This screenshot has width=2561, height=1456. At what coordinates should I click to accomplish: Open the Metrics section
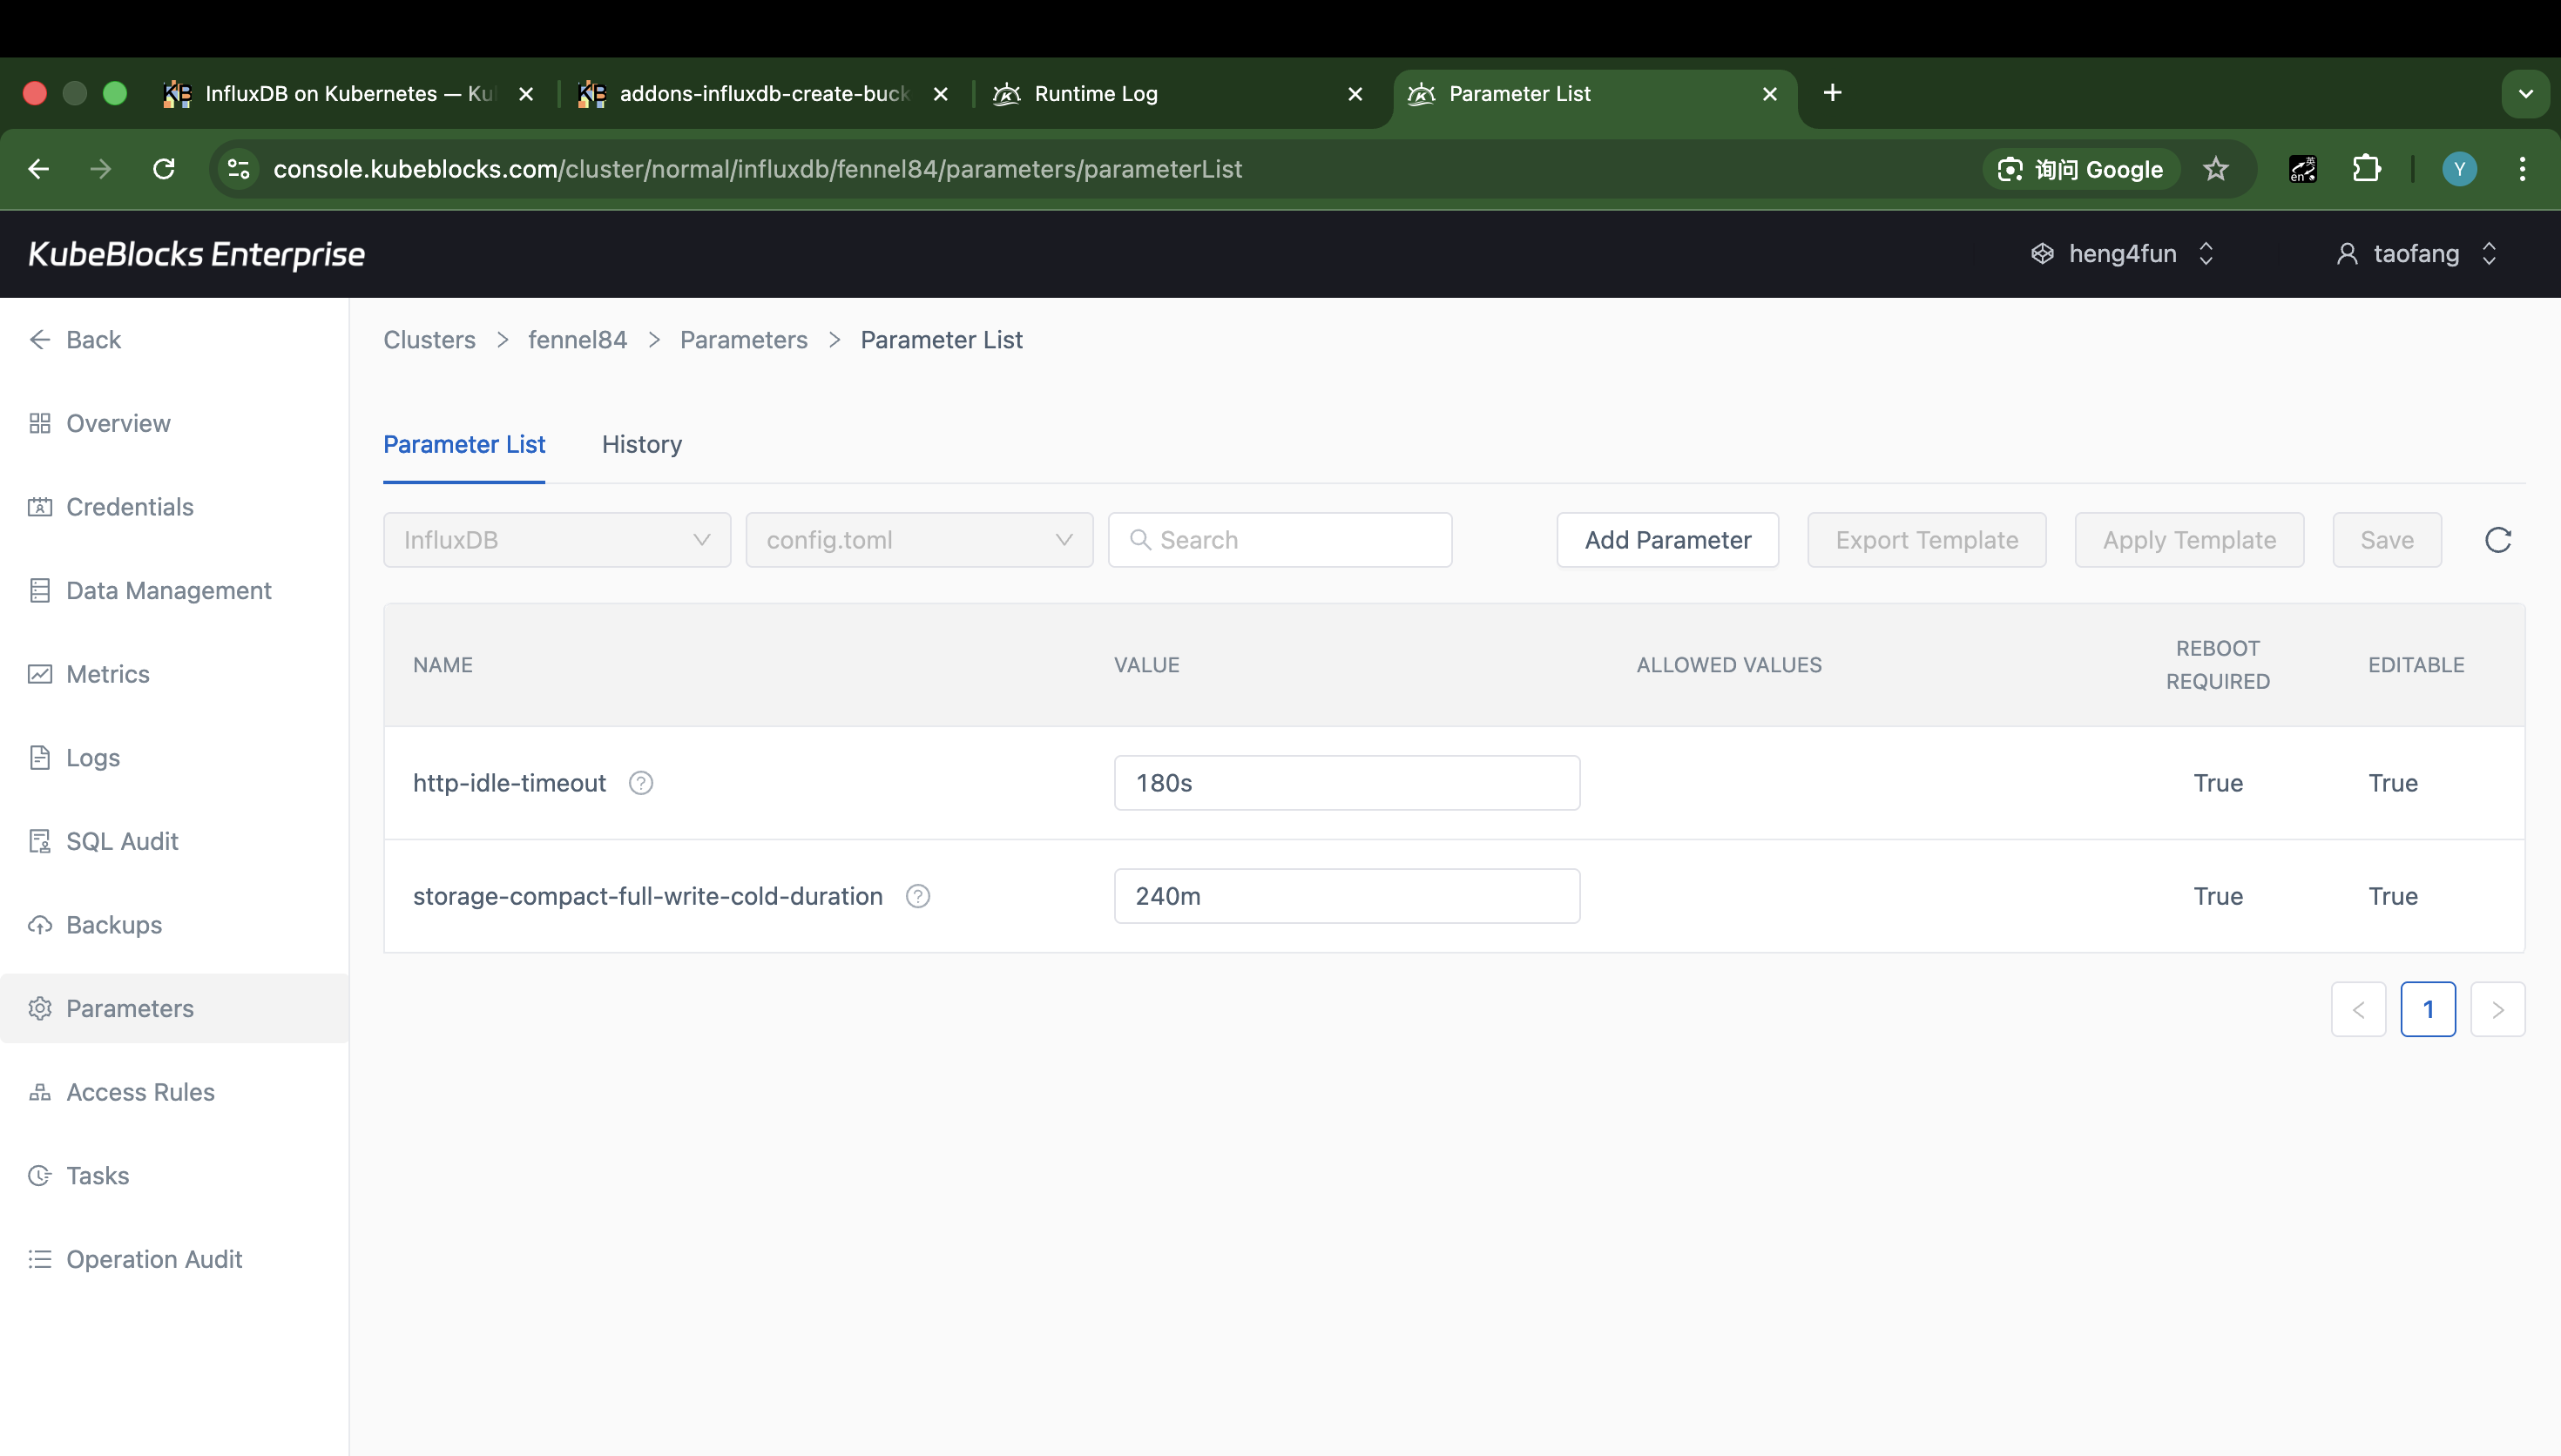pyautogui.click(x=108, y=674)
